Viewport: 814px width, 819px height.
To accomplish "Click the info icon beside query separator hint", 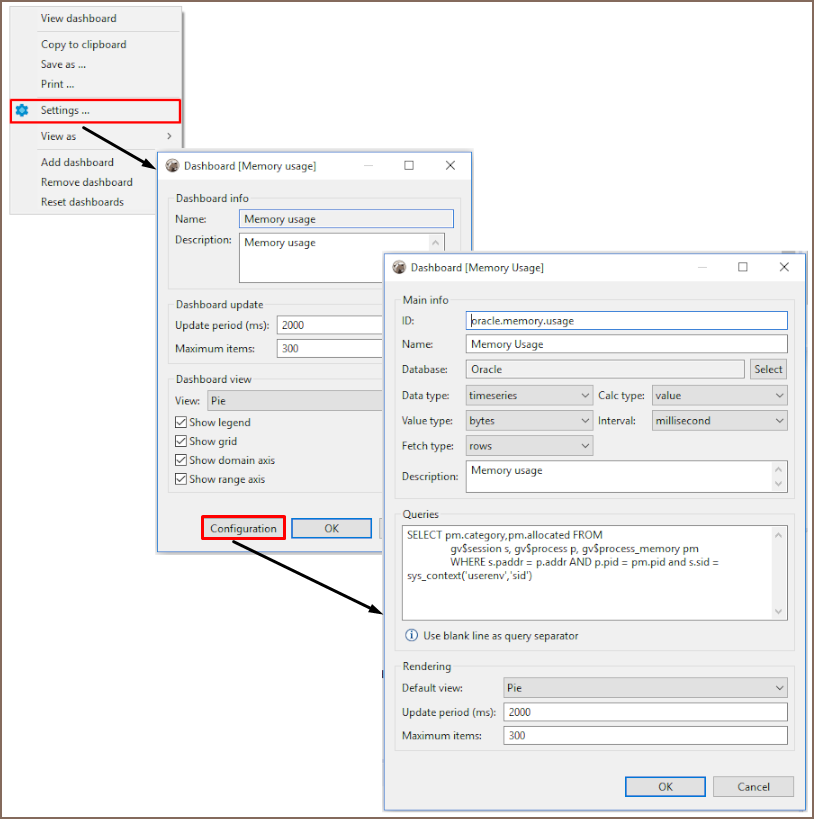I will coord(411,636).
